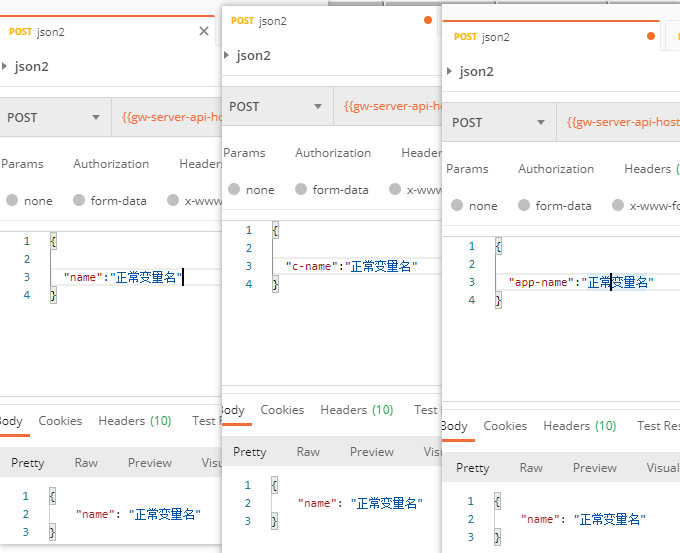Viewport: 680px width, 553px height.
Task: Open response Headers (10) tab in left window
Action: click(x=135, y=421)
